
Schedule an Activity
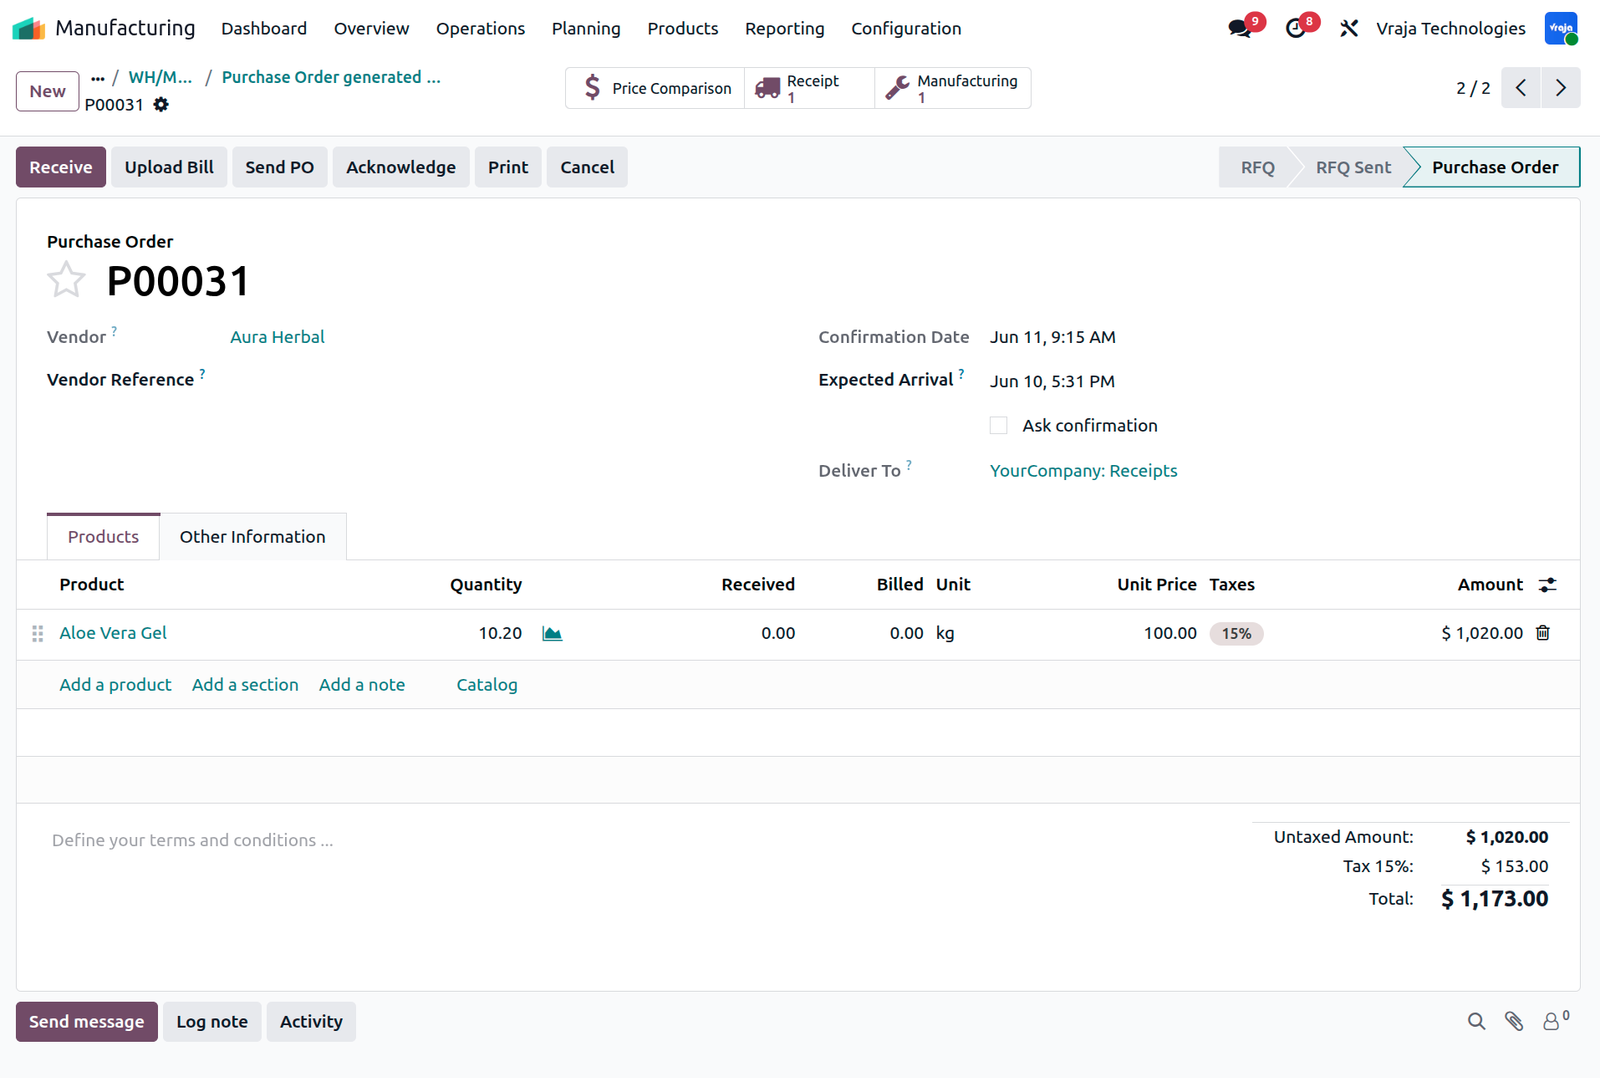pos(311,1021)
